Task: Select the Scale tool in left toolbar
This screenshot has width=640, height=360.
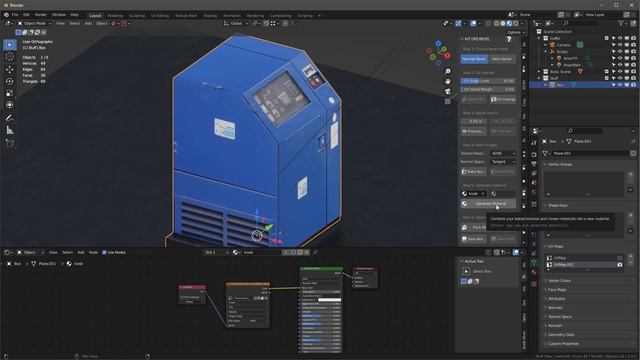Action: [x=9, y=93]
